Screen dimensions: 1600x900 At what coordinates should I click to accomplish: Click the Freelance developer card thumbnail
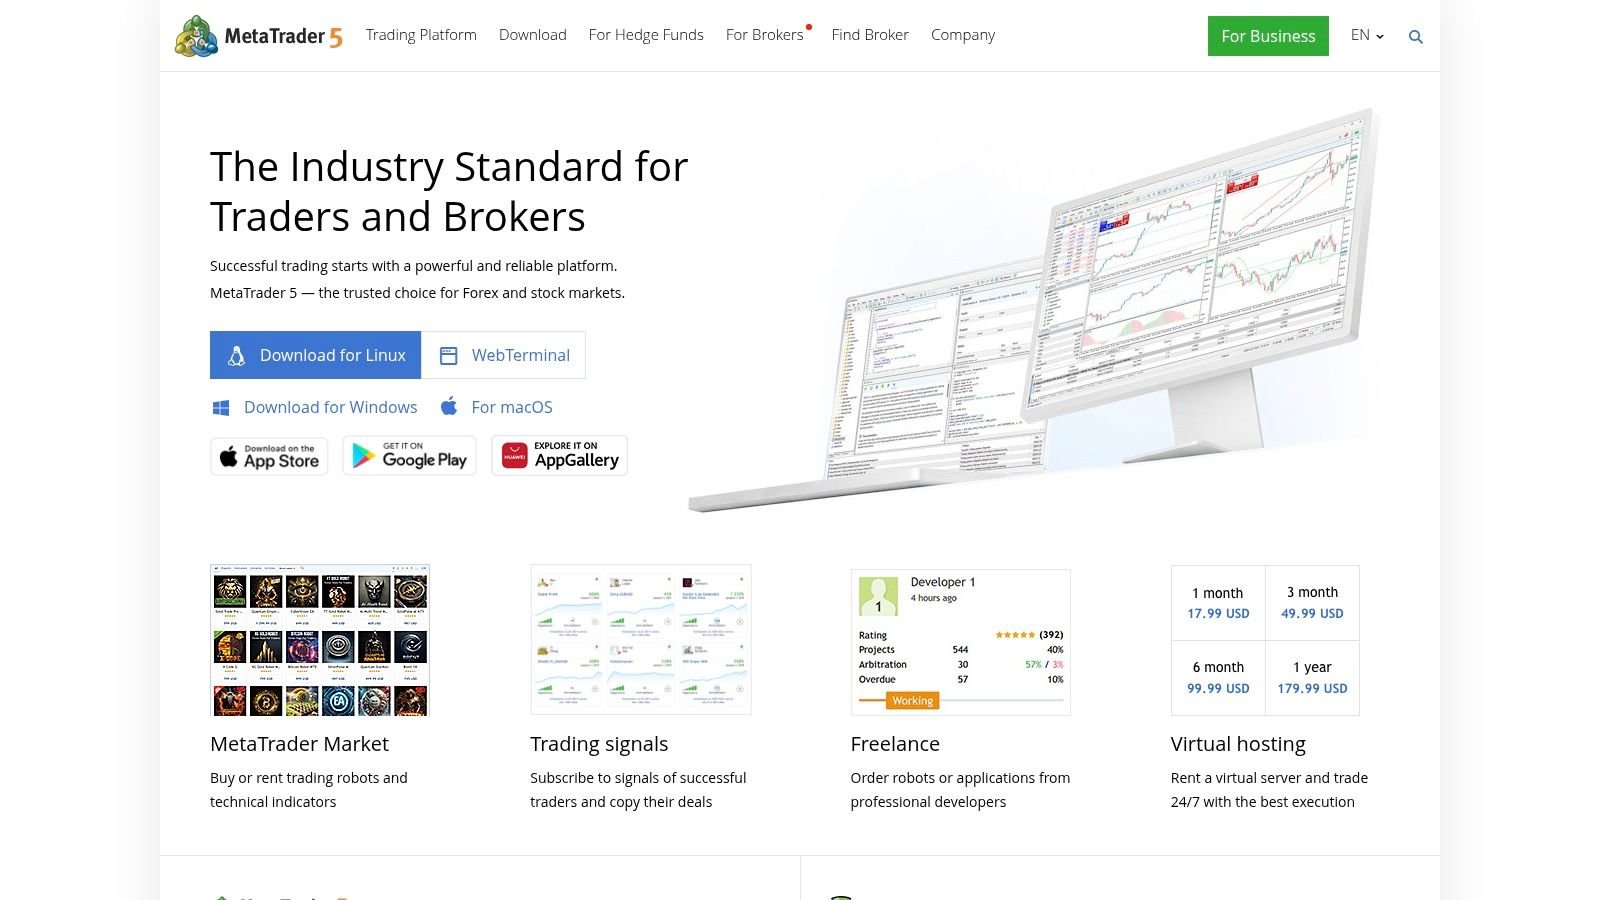[961, 642]
